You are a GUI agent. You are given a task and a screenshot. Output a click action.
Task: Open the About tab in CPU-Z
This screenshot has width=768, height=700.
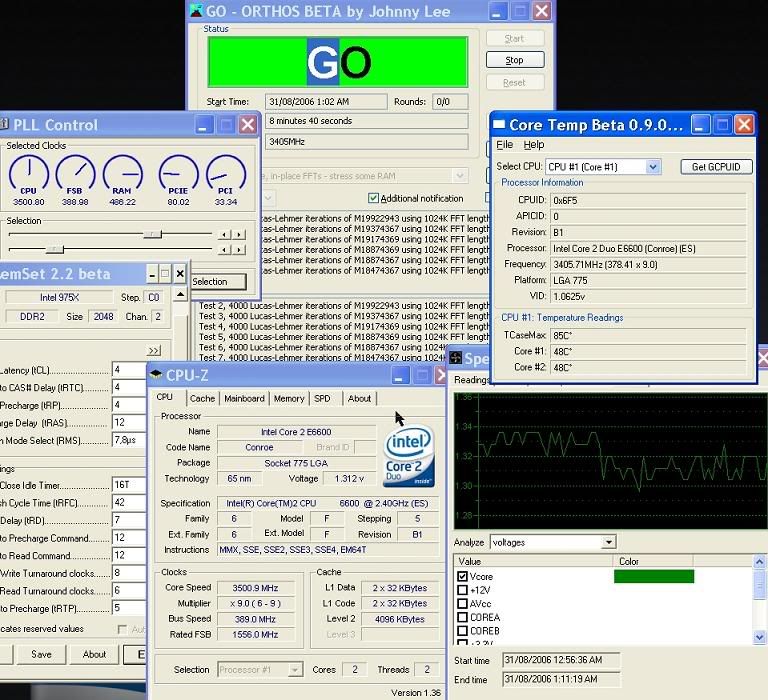pos(360,399)
